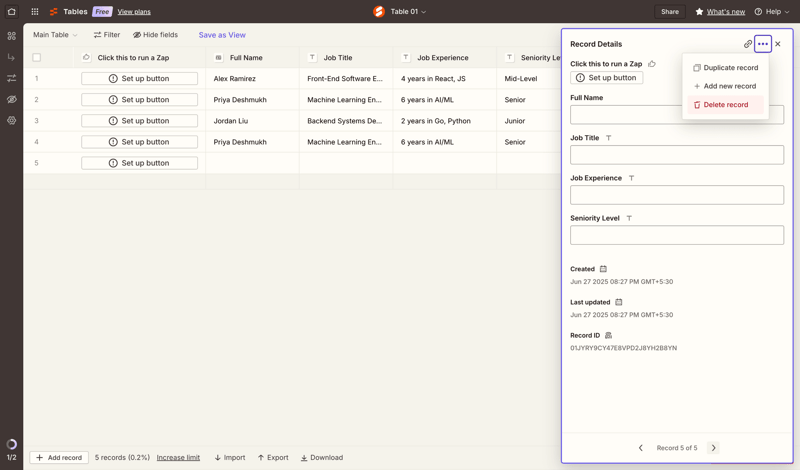Open the dashboard icon in left sidebar
The height and width of the screenshot is (470, 800).
click(x=11, y=36)
